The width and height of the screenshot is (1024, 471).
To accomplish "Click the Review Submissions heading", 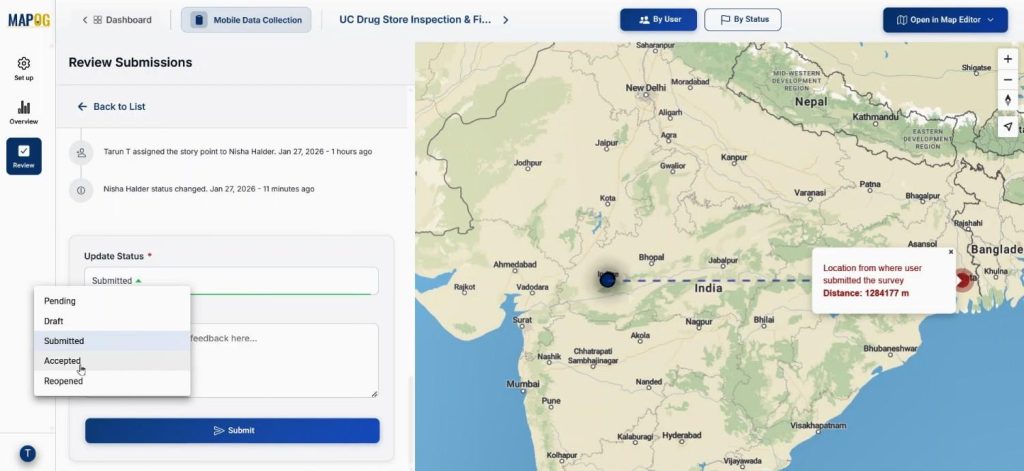I will pyautogui.click(x=130, y=62).
